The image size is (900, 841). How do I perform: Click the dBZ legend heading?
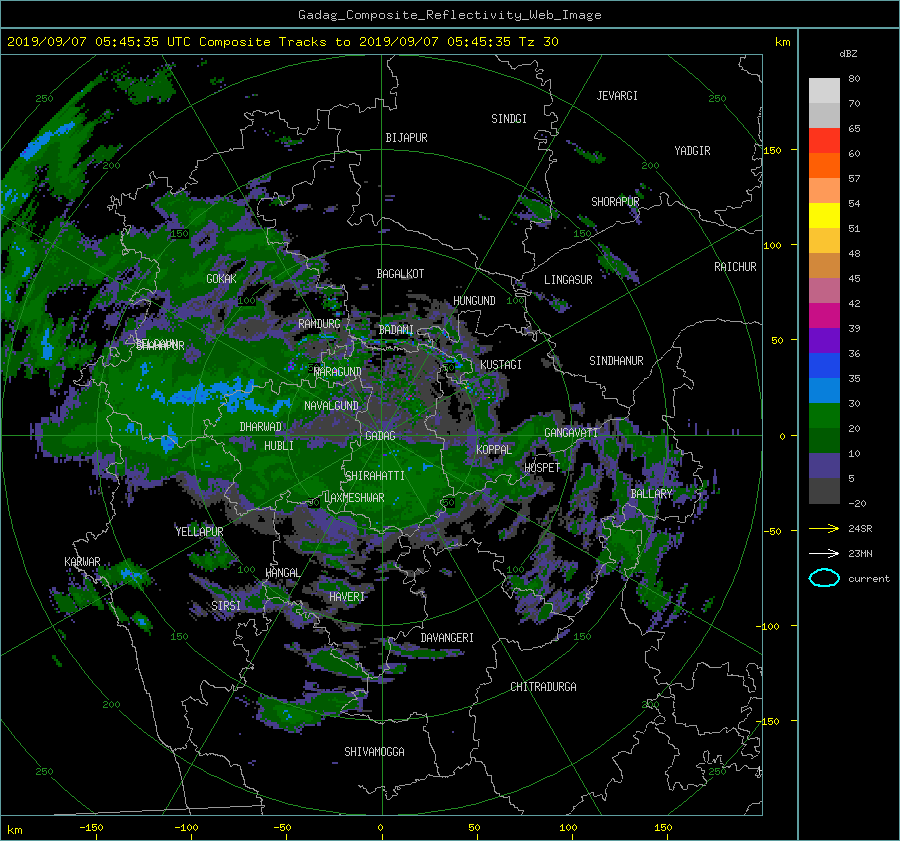[x=848, y=54]
